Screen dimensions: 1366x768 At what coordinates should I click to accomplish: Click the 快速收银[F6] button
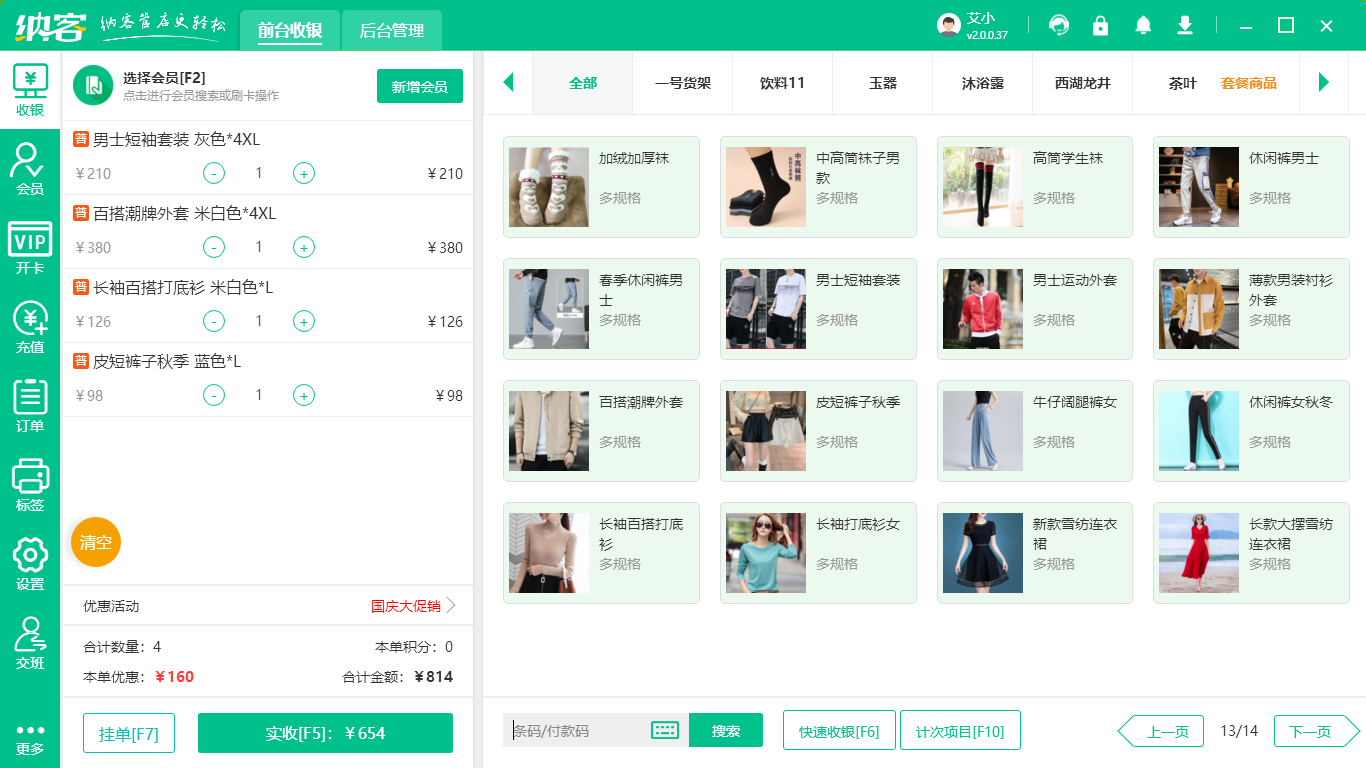pyautogui.click(x=839, y=731)
